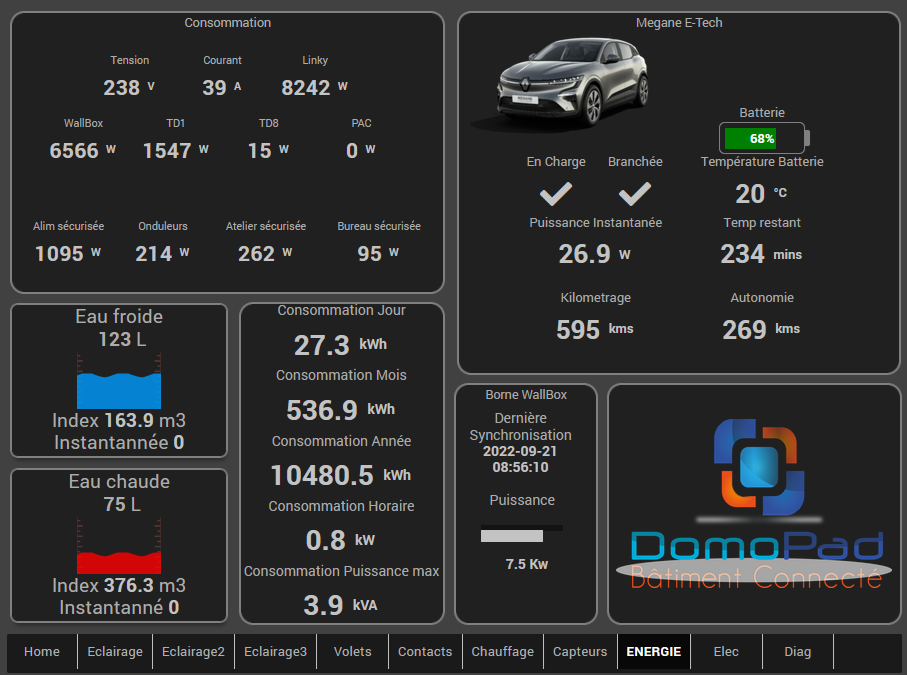This screenshot has height=675, width=907.
Task: Go to the Chauffage tab
Action: (x=503, y=651)
